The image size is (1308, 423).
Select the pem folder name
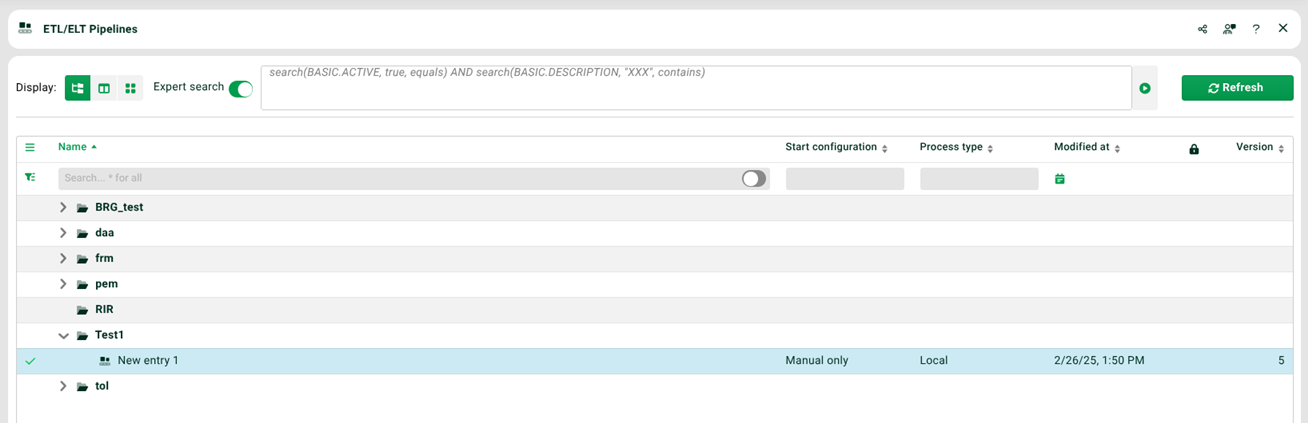click(107, 284)
